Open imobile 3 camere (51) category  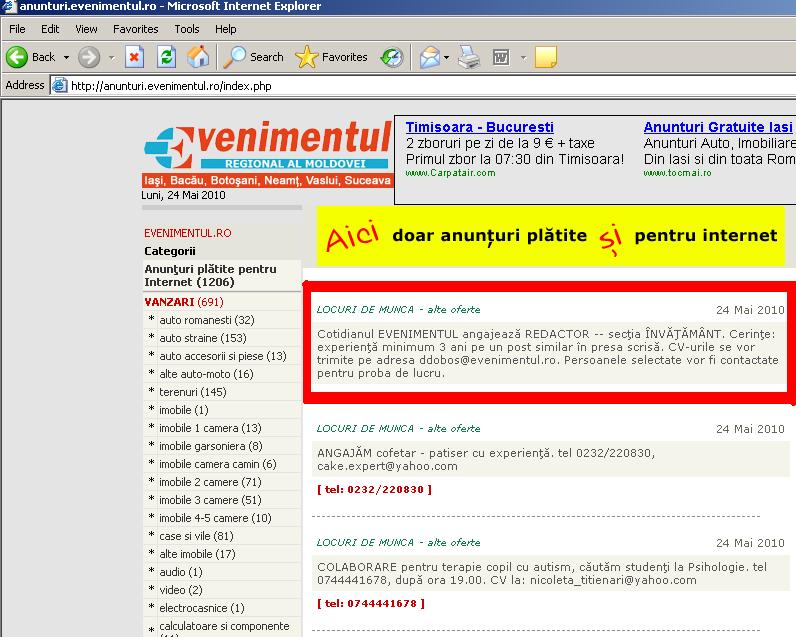coord(210,500)
